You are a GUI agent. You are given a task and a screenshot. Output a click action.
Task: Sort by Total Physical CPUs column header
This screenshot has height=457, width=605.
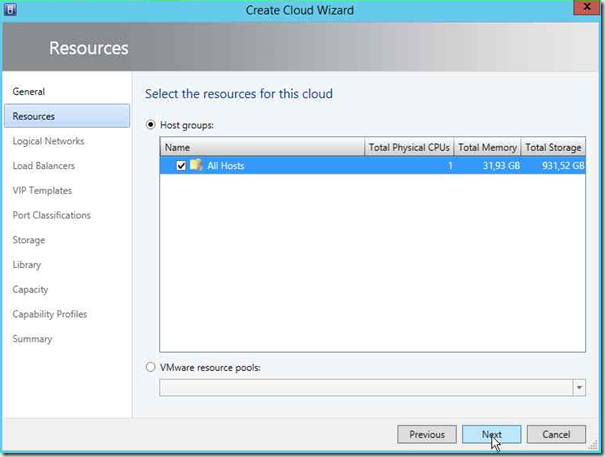tap(409, 147)
